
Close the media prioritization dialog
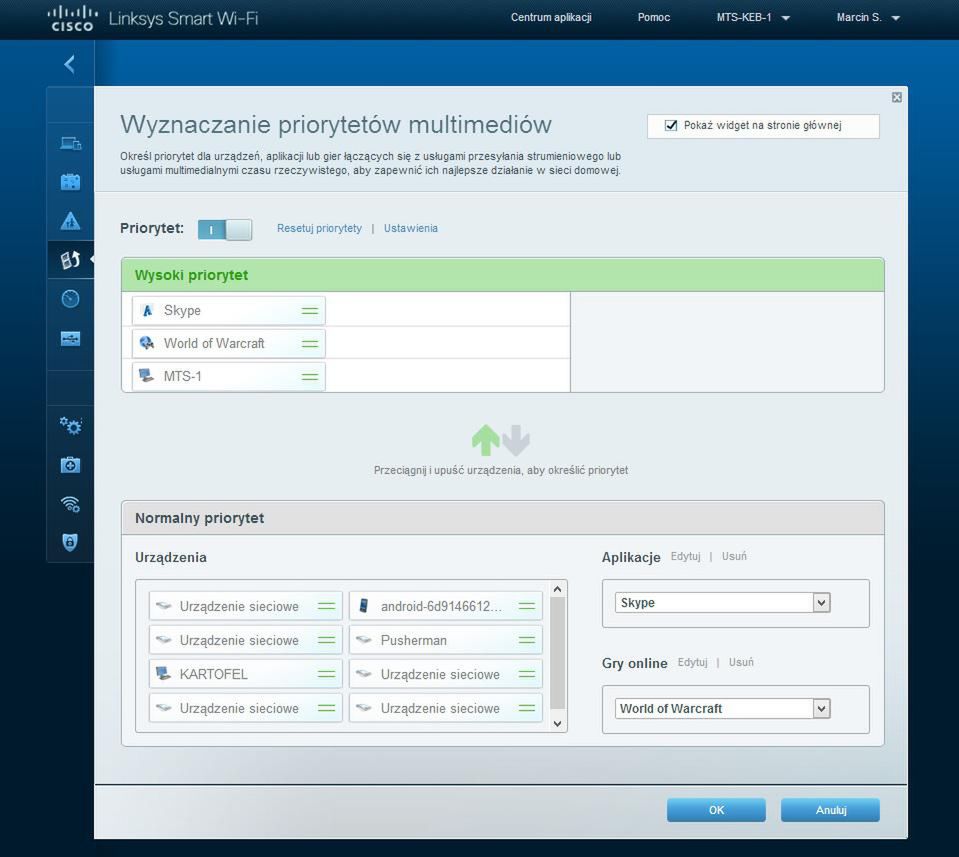(897, 97)
